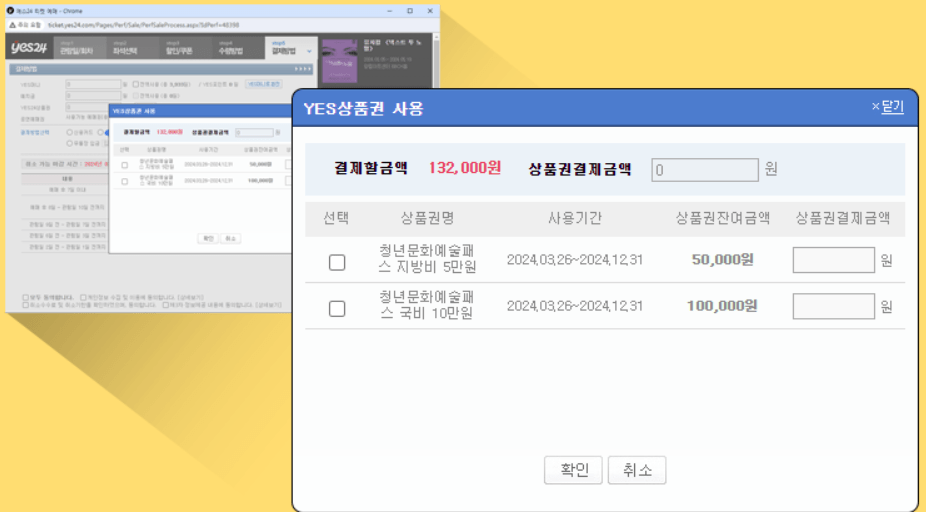926x512 pixels.
Task: Open the step1 관람일/회차 tab
Action: tap(80, 47)
